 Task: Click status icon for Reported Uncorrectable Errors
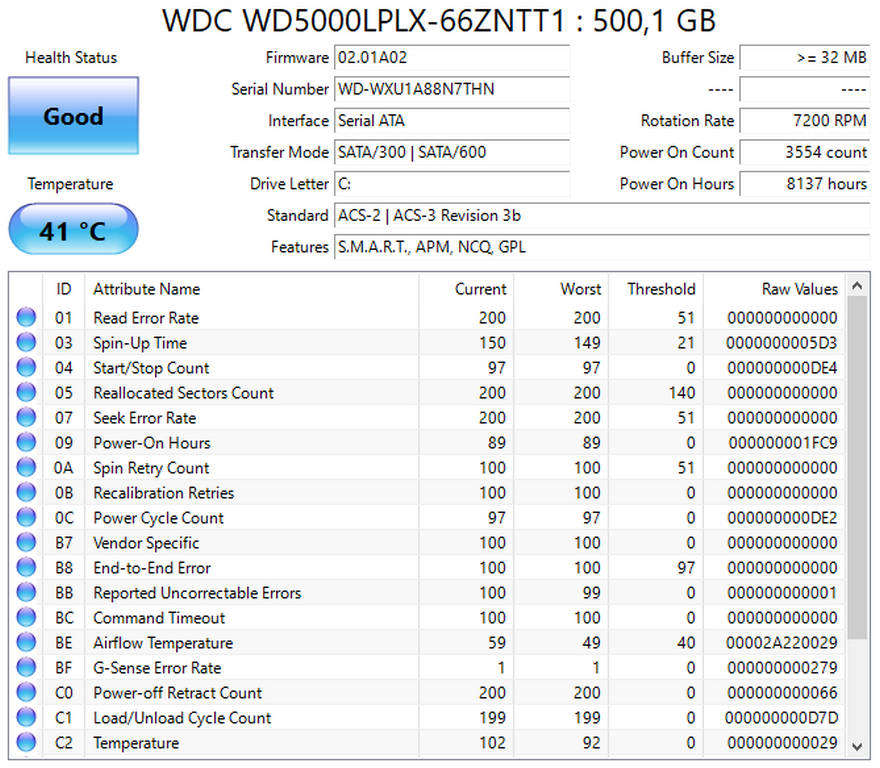26,593
